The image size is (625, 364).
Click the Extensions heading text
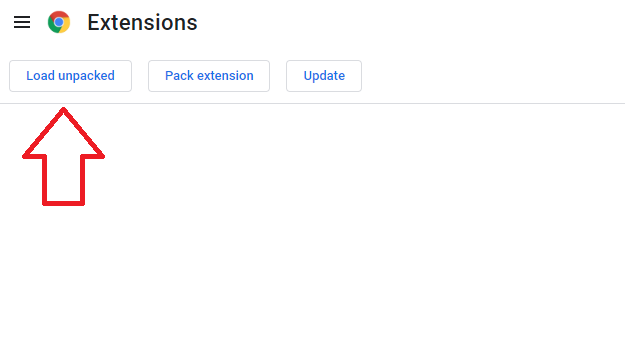tap(142, 22)
